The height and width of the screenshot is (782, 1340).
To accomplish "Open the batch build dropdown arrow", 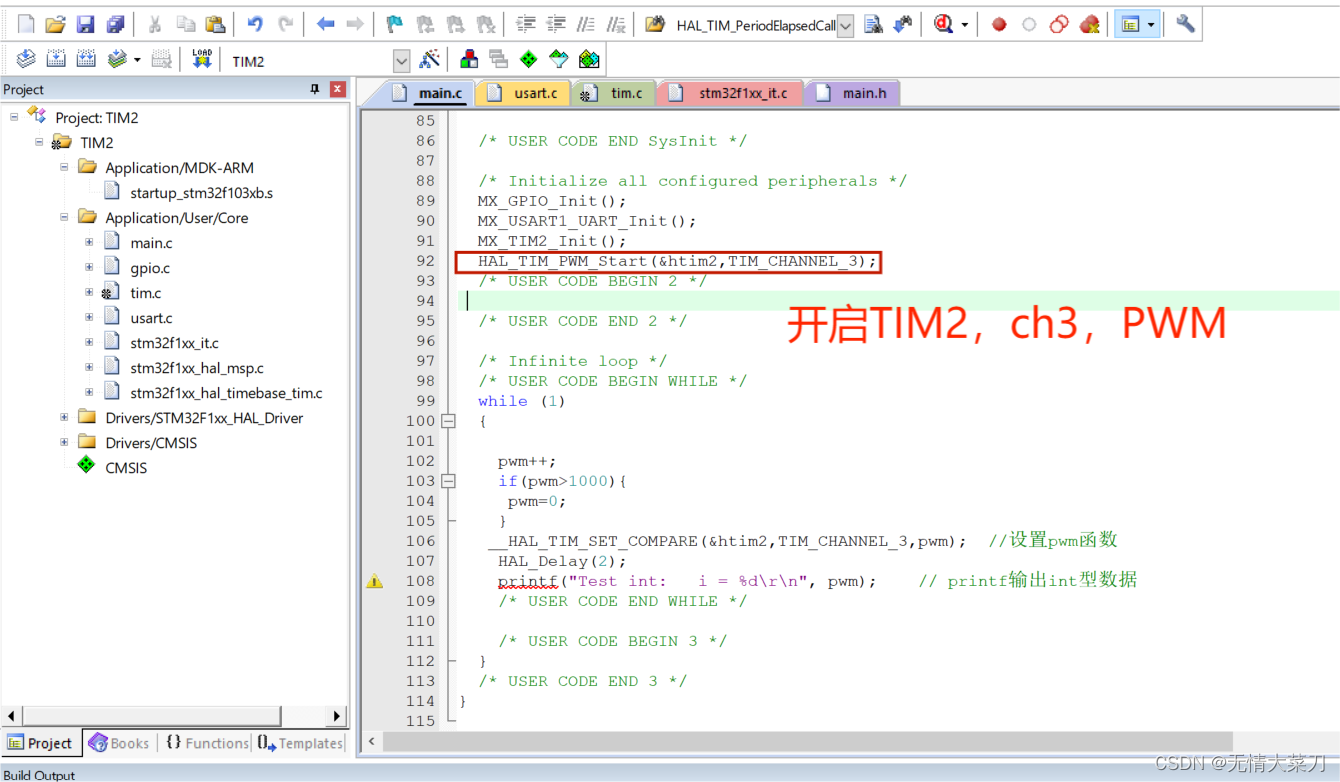I will pos(137,60).
